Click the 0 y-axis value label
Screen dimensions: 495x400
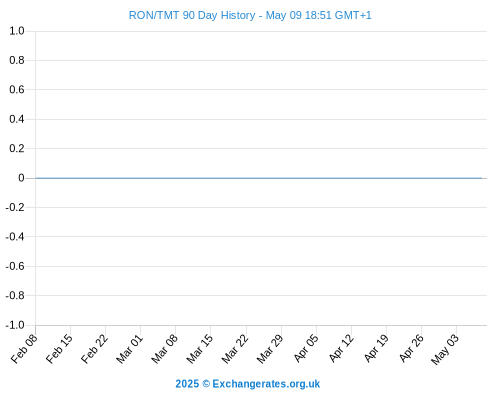21,178
